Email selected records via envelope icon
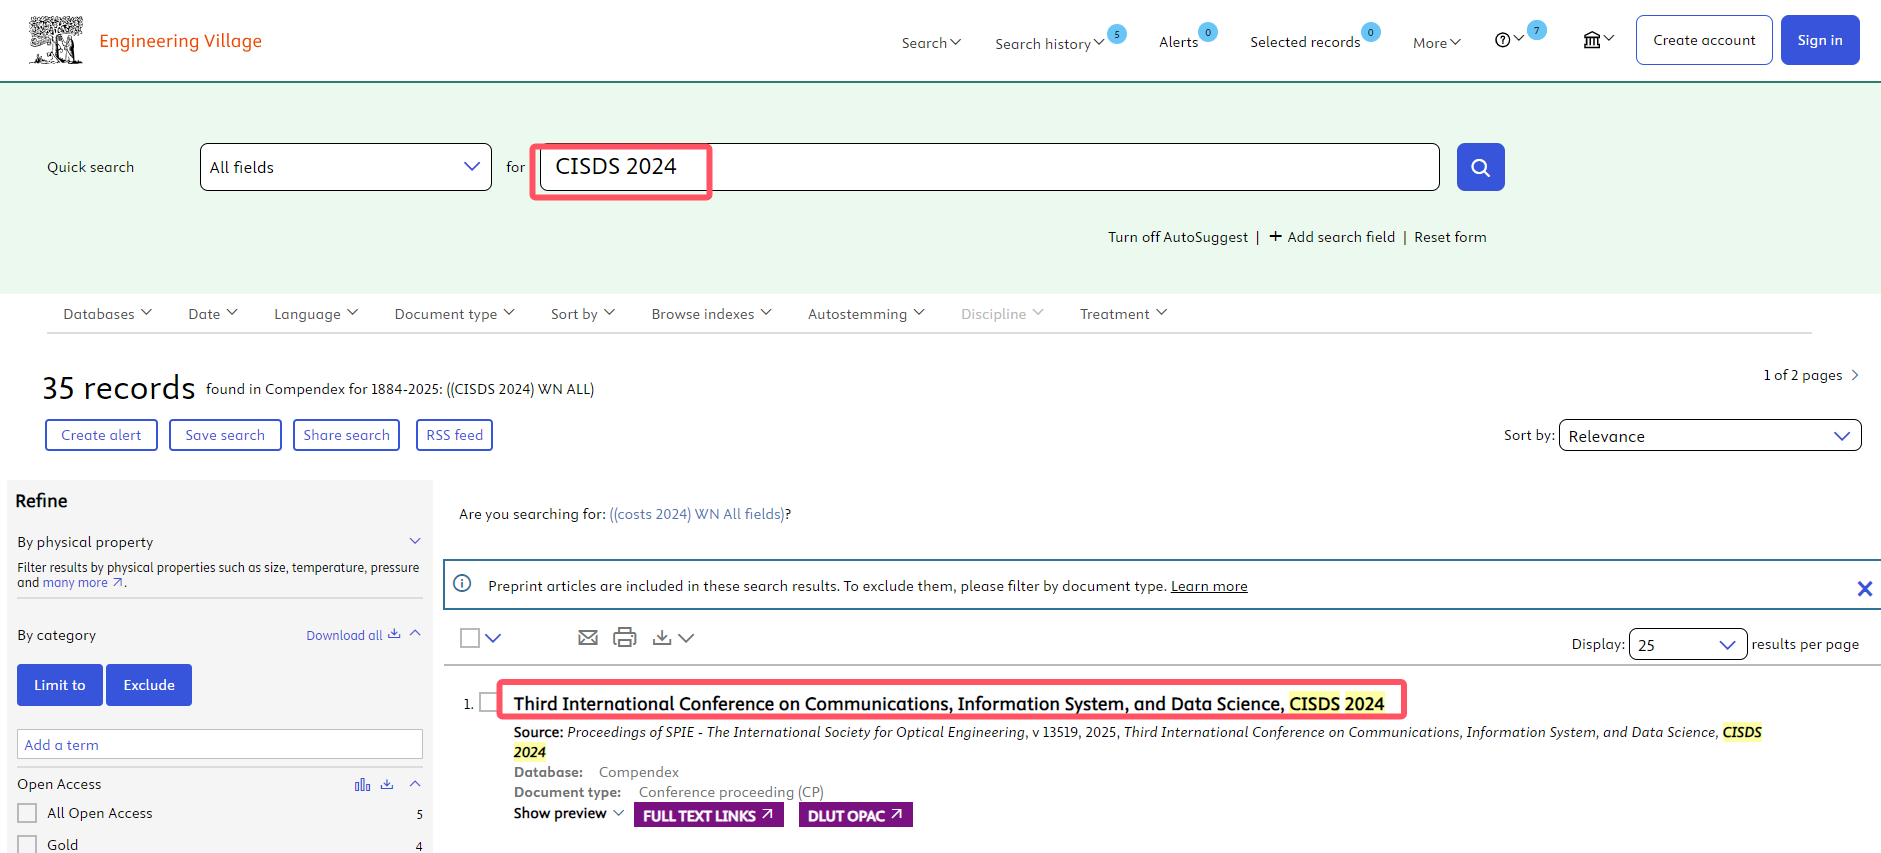This screenshot has width=1881, height=853. pyautogui.click(x=588, y=637)
